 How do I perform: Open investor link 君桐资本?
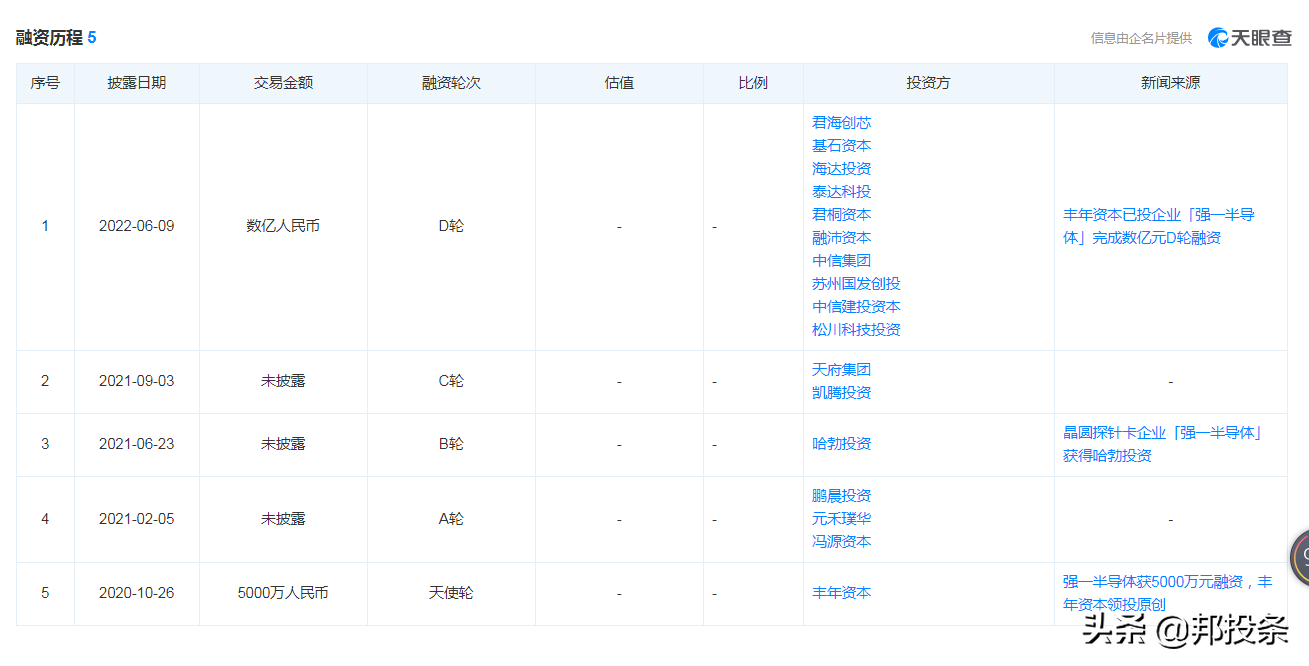click(x=841, y=214)
